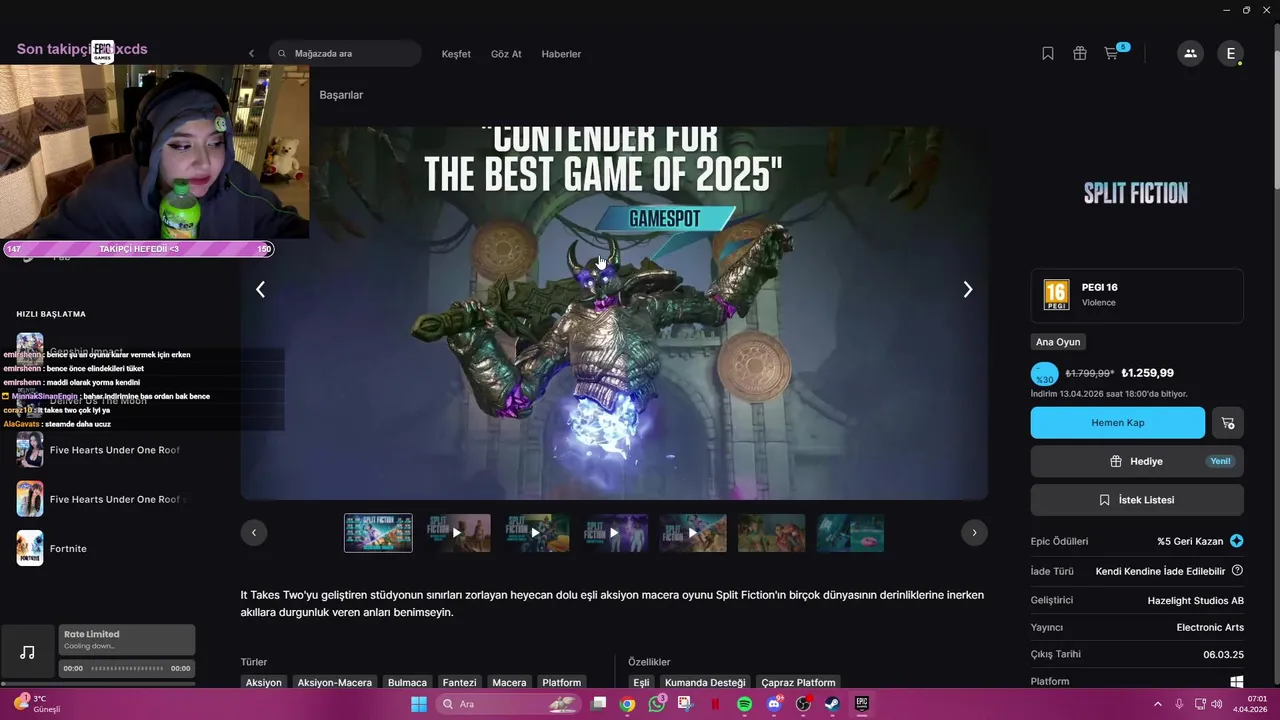Select the fourth video thumbnail
Image resolution: width=1280 pixels, height=720 pixels.
(x=614, y=533)
